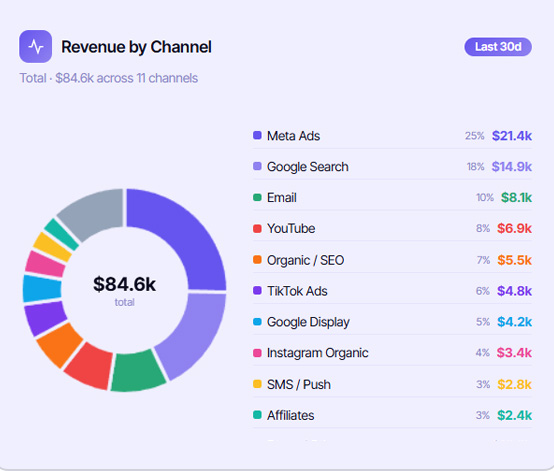Click the YouTube red legend square
Screen dimensions: 554x471
pyautogui.click(x=257, y=228)
